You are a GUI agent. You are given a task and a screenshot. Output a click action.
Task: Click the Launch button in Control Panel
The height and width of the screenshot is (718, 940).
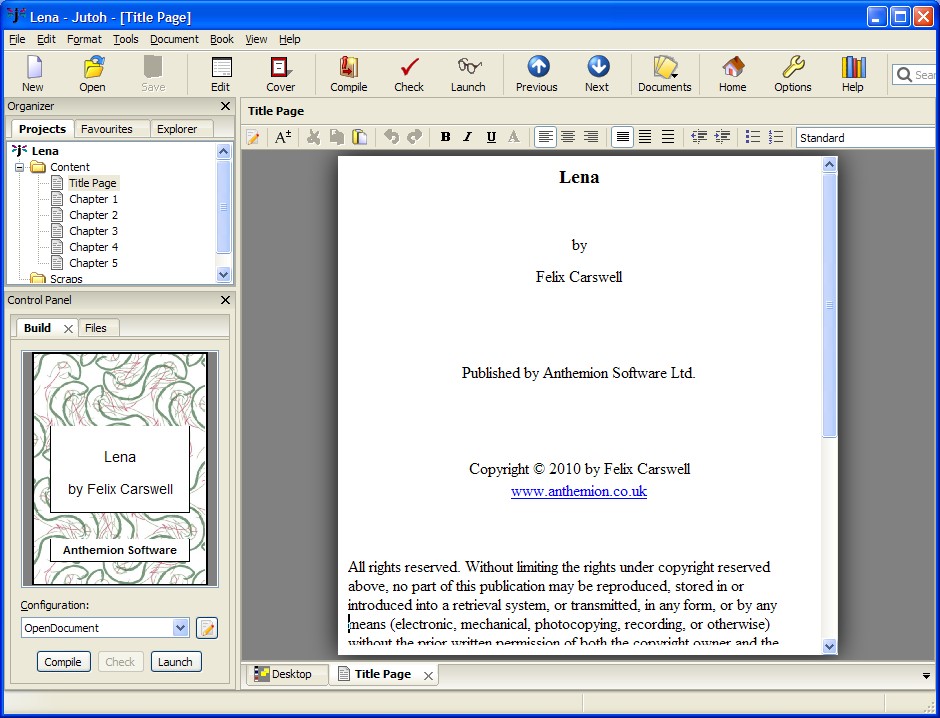click(175, 662)
